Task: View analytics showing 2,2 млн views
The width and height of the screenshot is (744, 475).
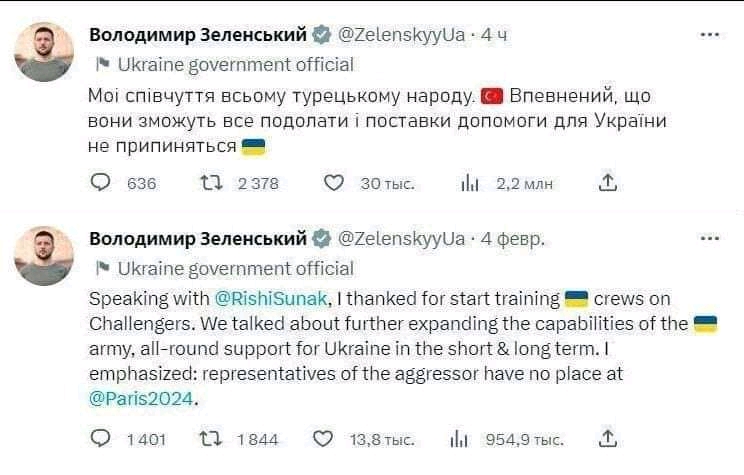Action: 470,183
